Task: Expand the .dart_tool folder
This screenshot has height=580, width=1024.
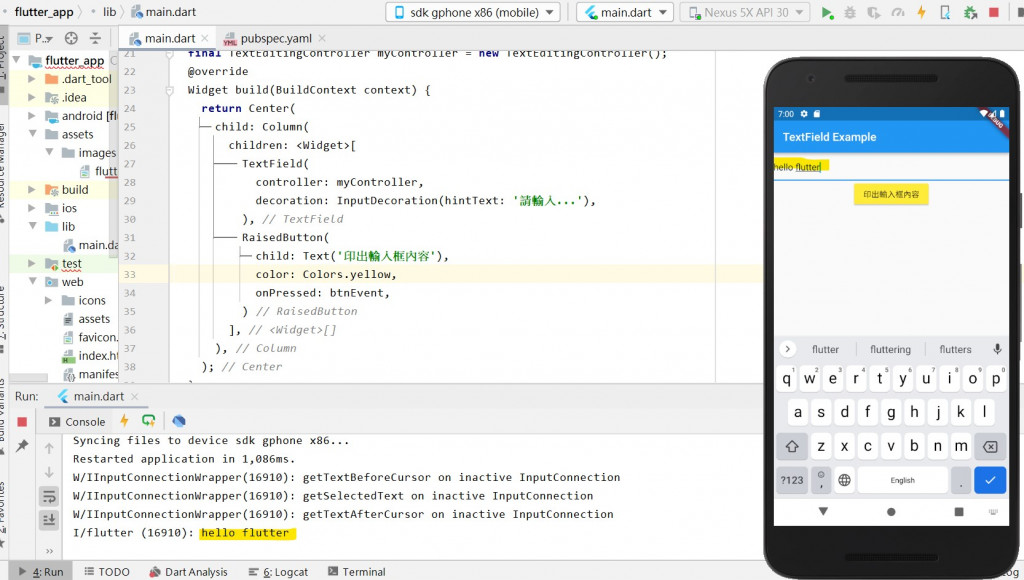Action: [31, 79]
